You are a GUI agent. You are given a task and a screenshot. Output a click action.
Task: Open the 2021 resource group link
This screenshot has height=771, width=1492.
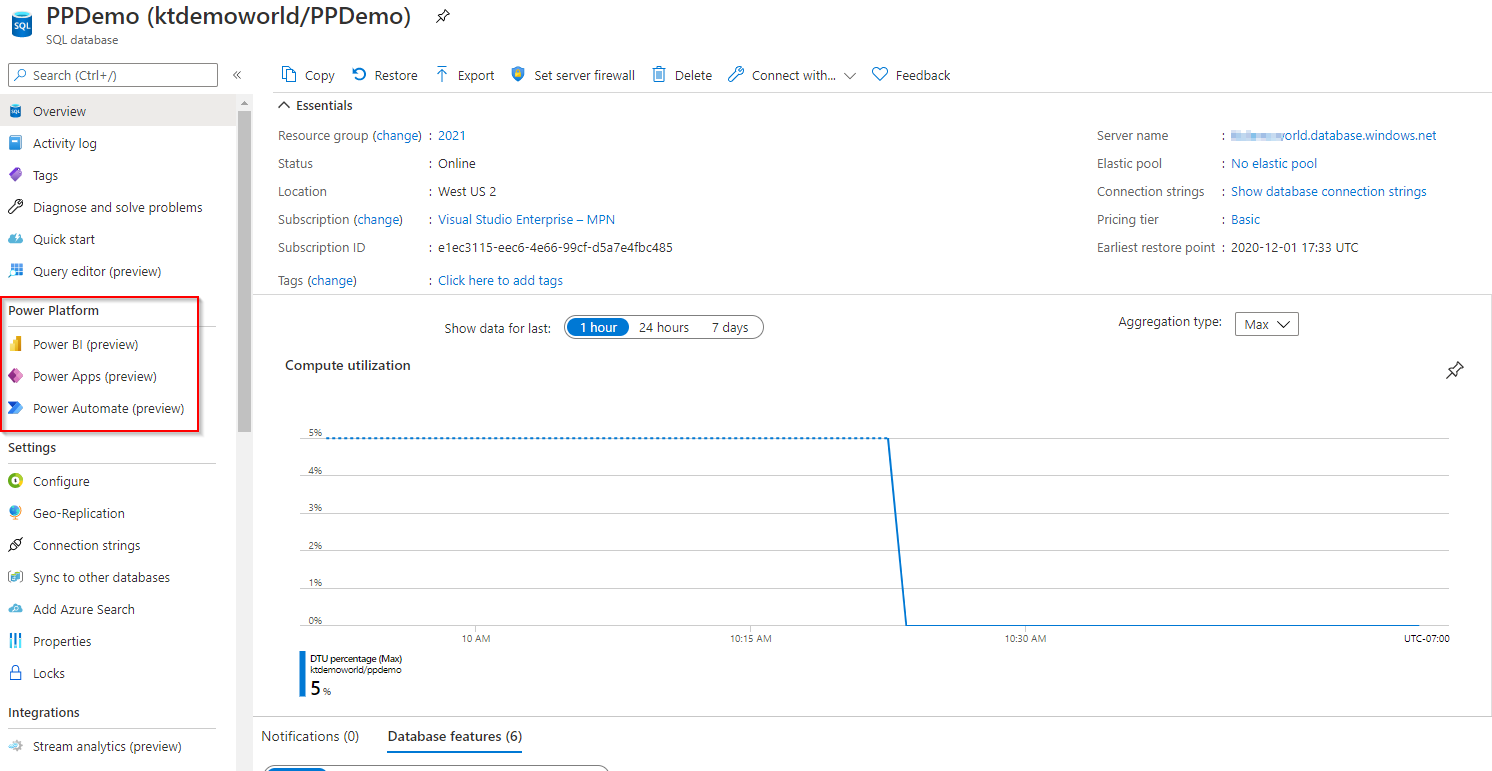(x=452, y=135)
